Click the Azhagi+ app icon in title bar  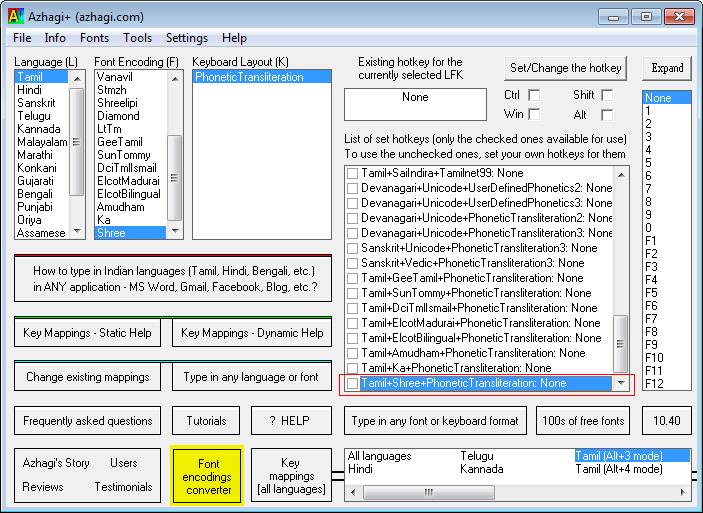pos(16,17)
